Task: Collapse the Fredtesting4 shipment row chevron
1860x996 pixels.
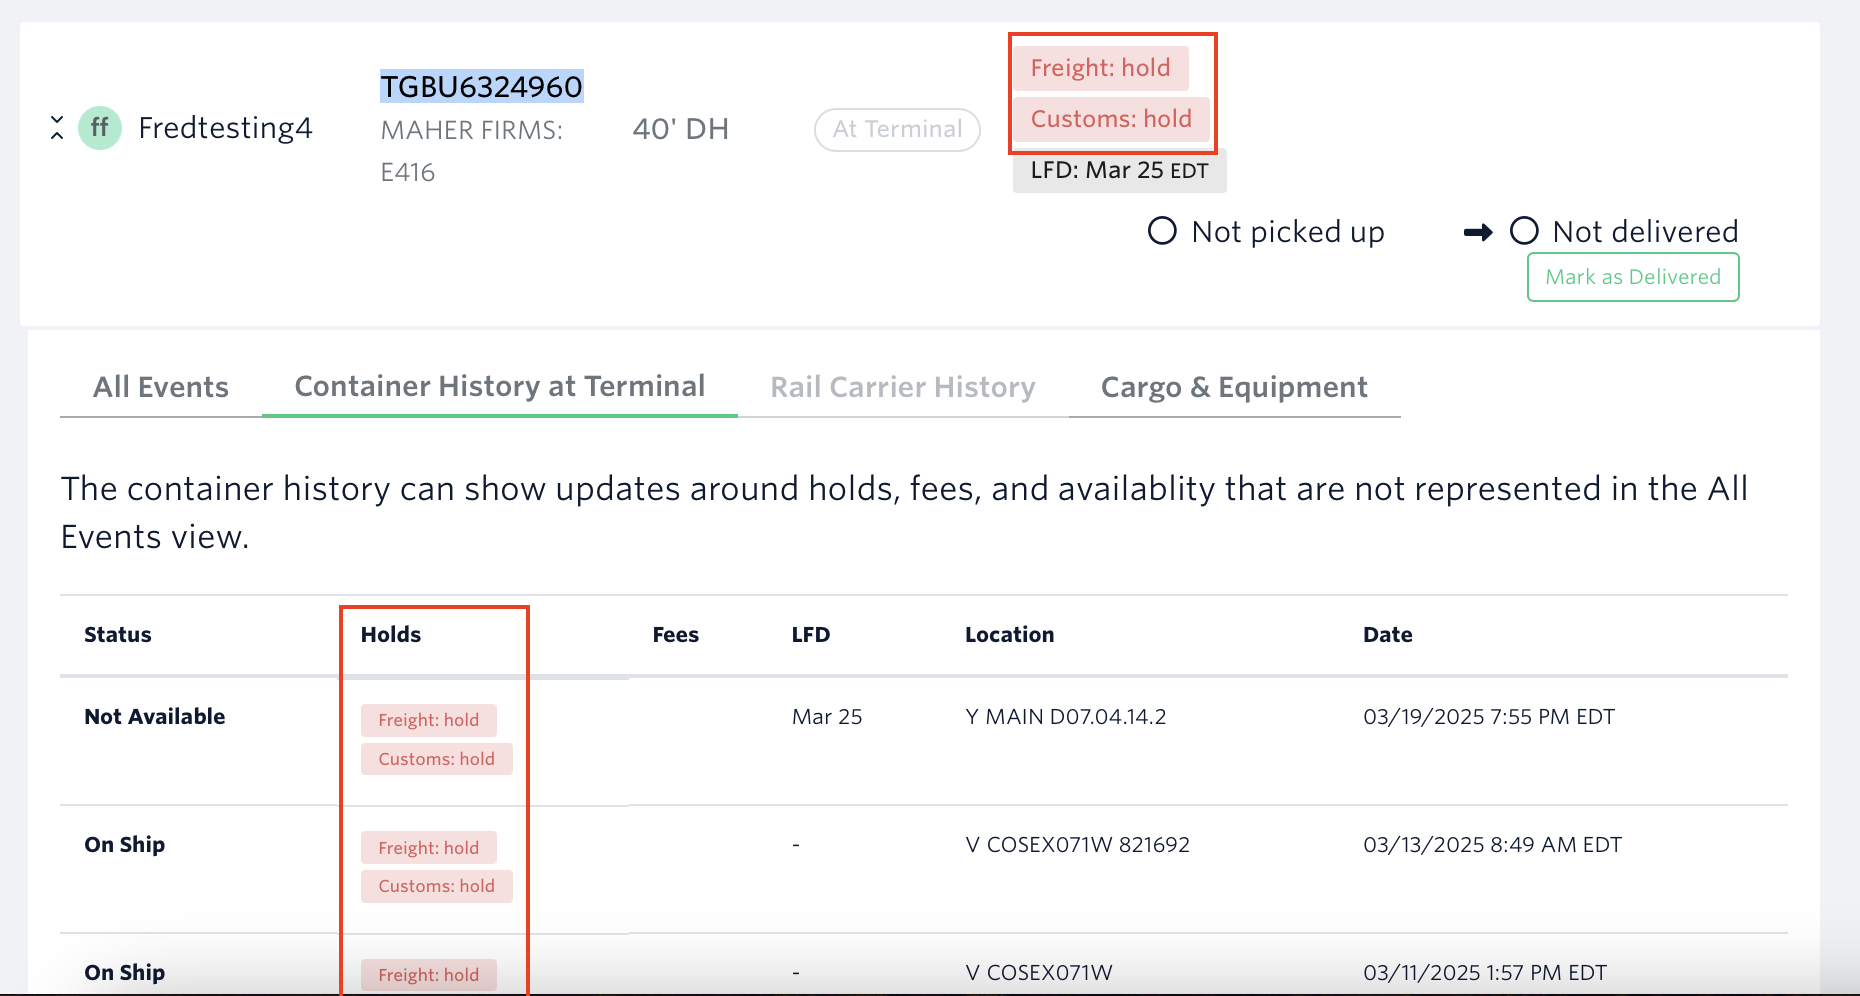Action: click(57, 128)
